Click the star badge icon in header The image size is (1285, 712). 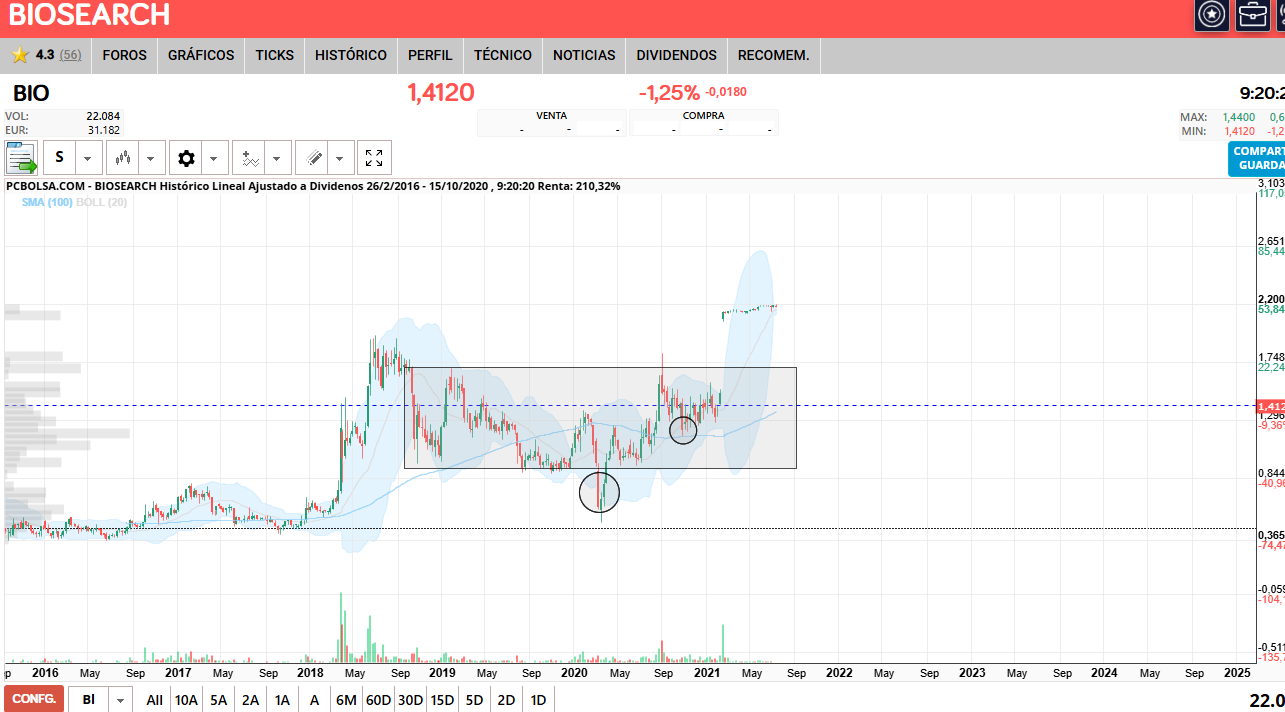[x=1212, y=15]
